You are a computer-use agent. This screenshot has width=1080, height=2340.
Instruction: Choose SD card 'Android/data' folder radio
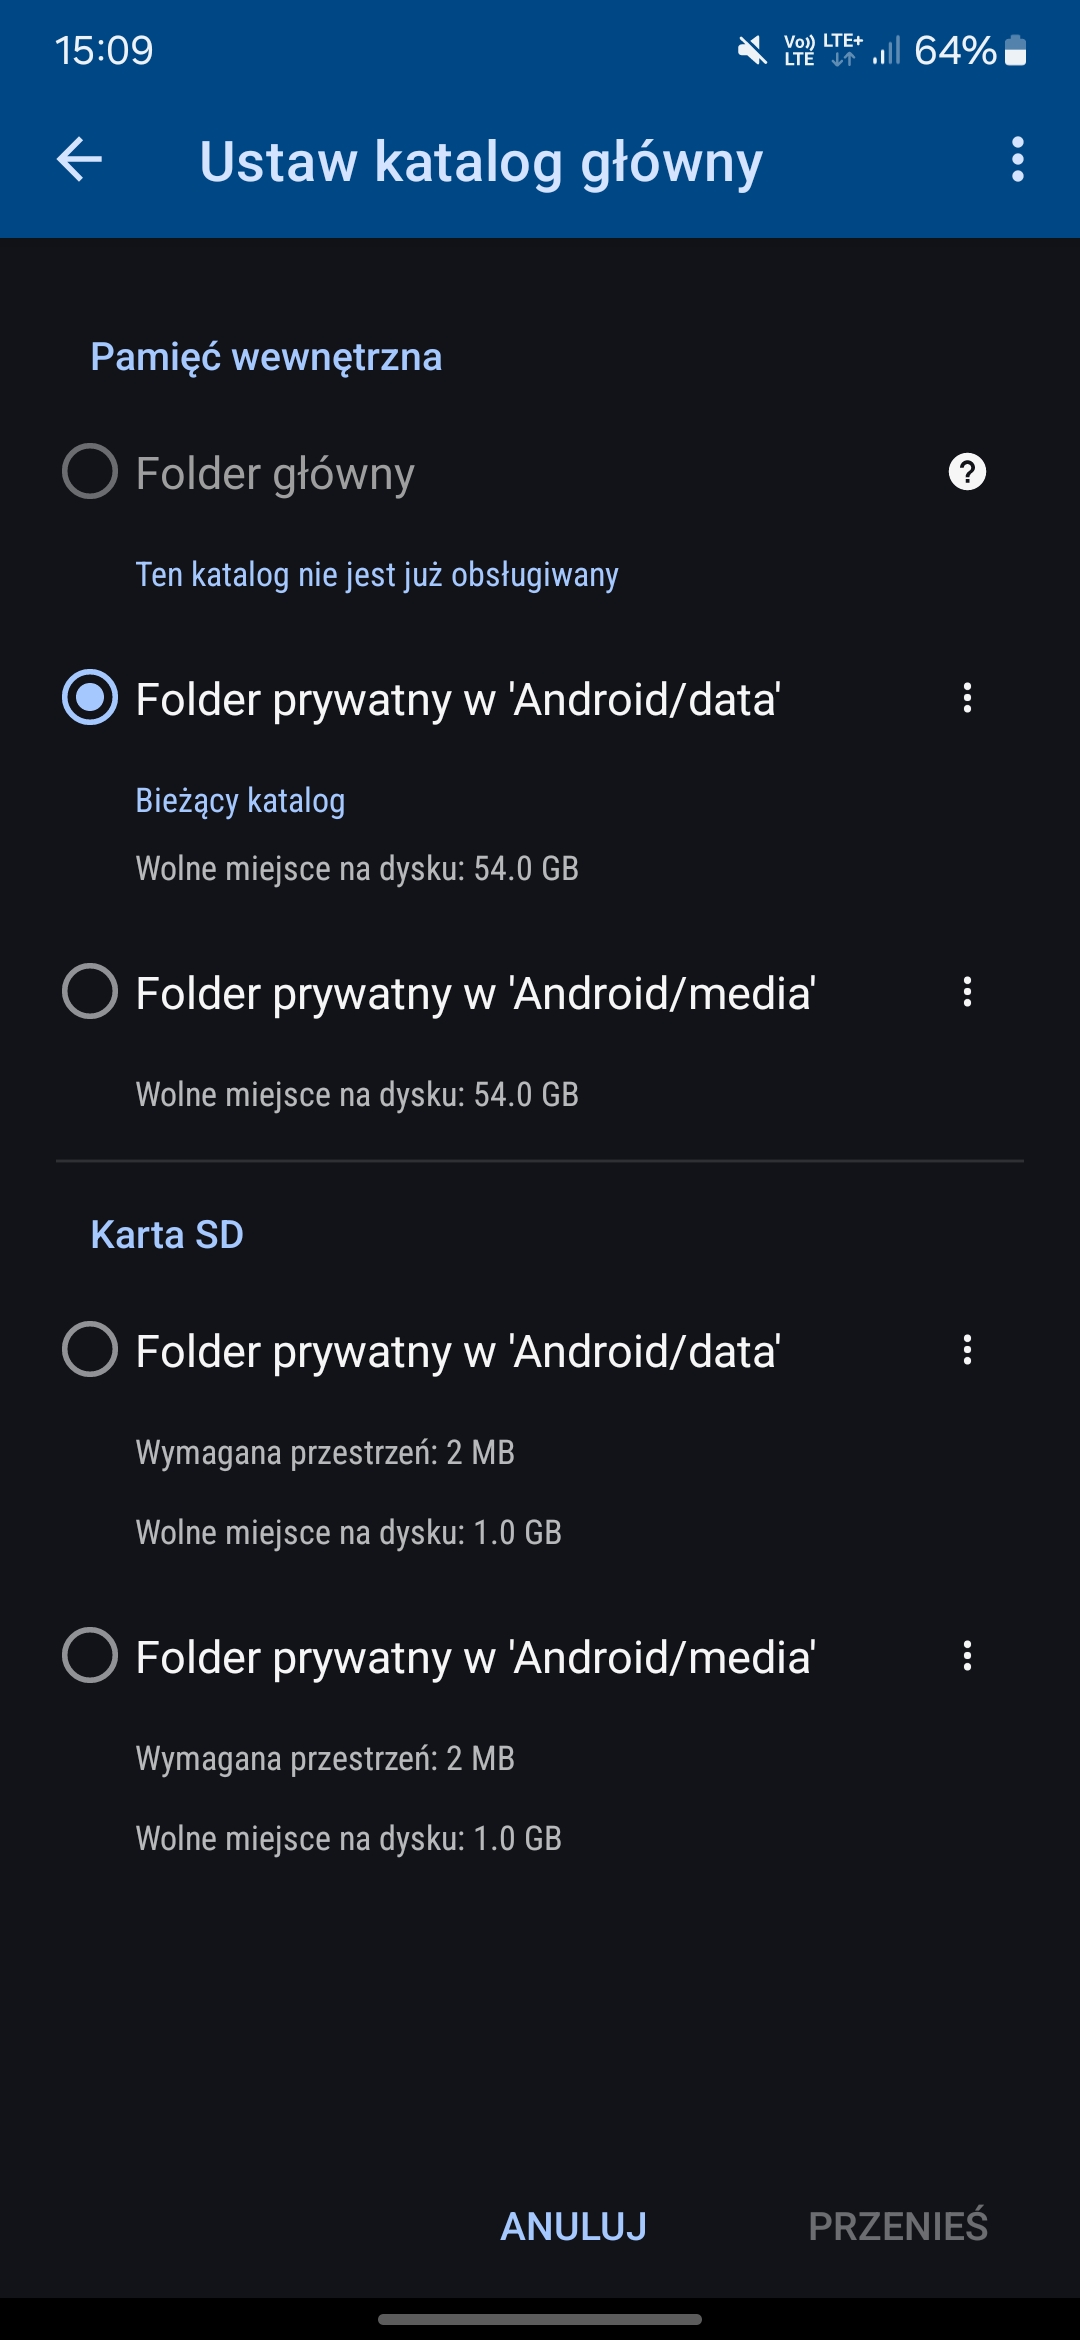pos(90,1350)
